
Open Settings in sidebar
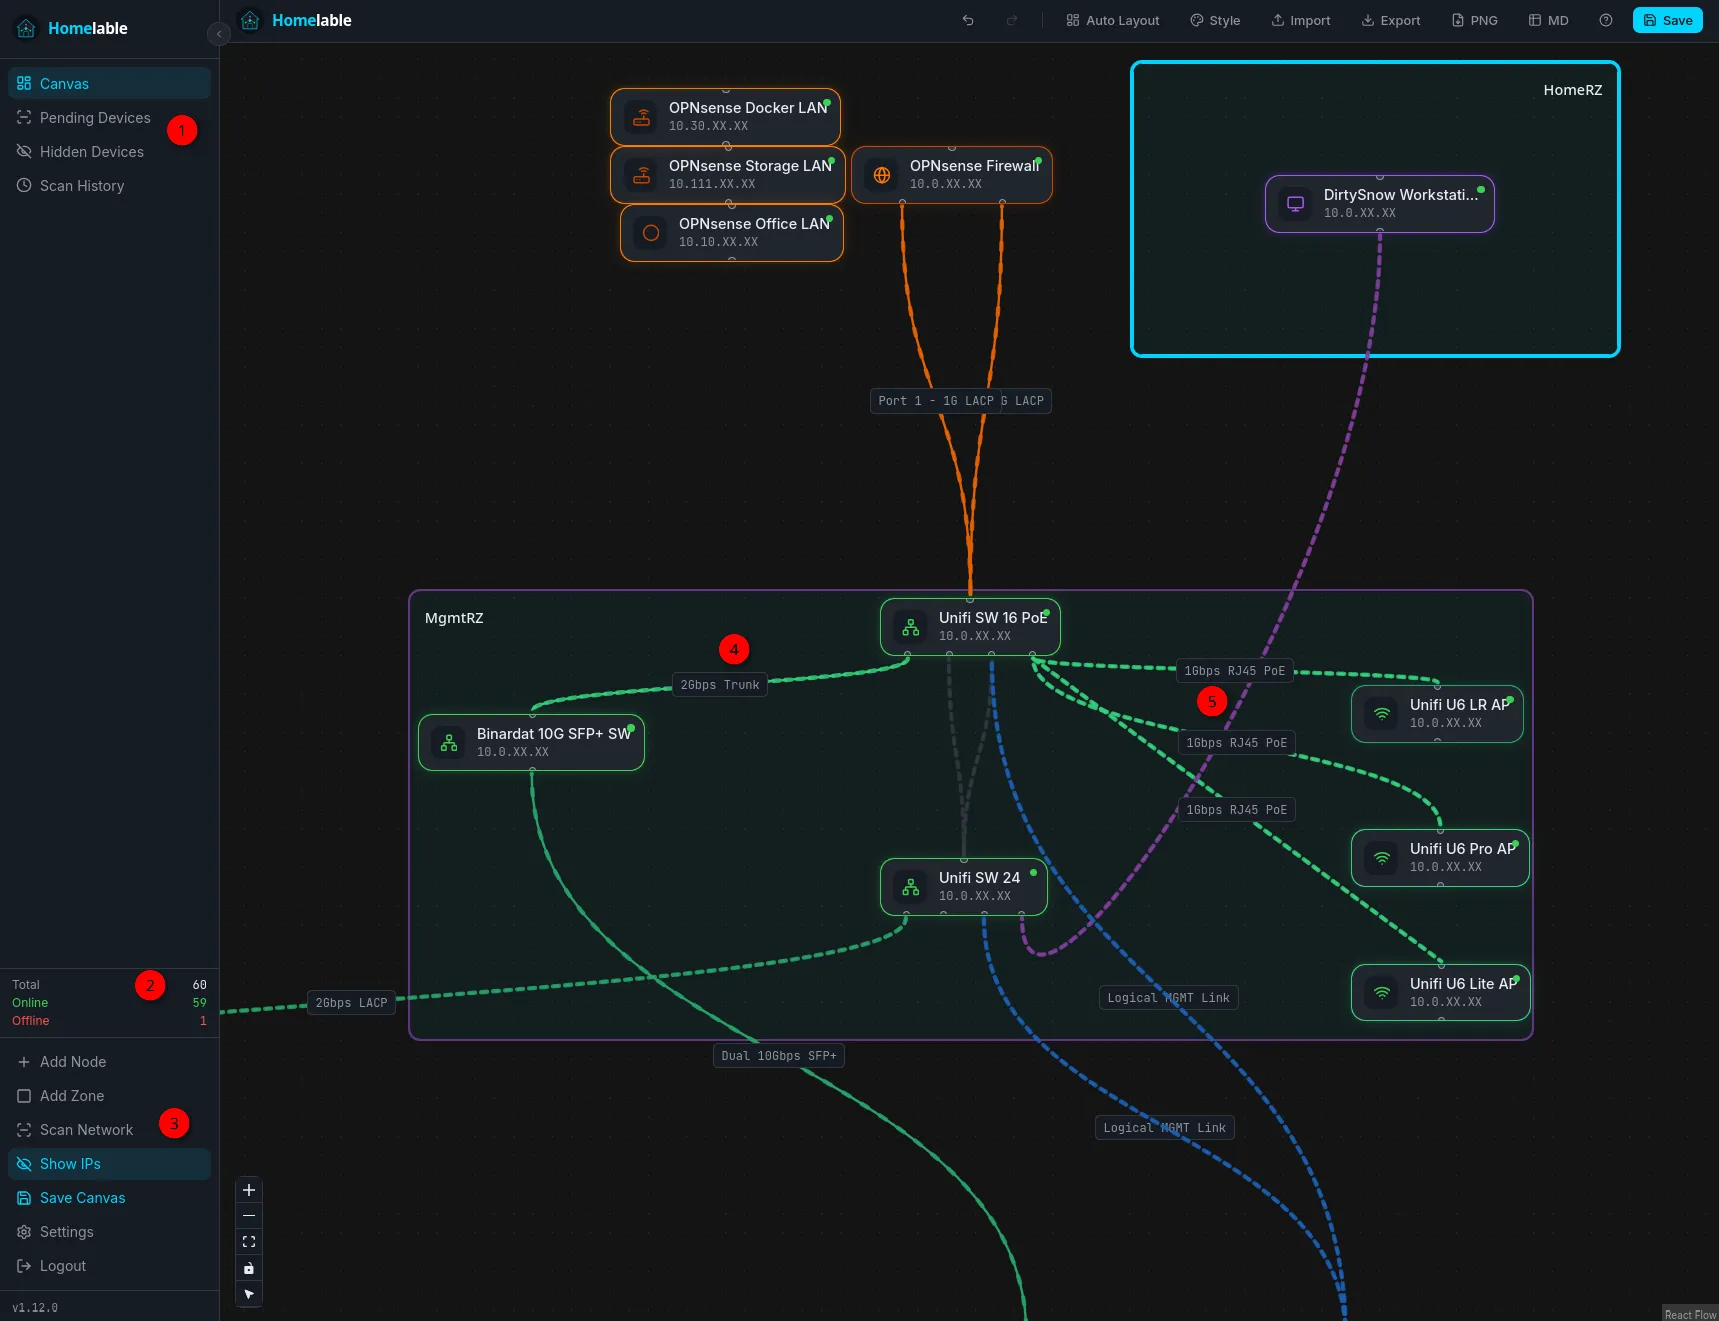[109, 1232]
